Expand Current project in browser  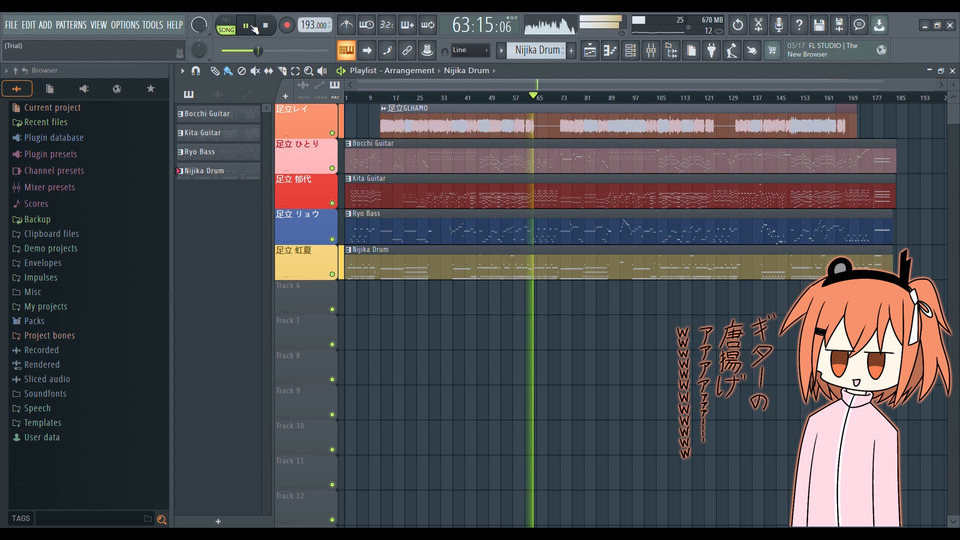click(x=52, y=108)
